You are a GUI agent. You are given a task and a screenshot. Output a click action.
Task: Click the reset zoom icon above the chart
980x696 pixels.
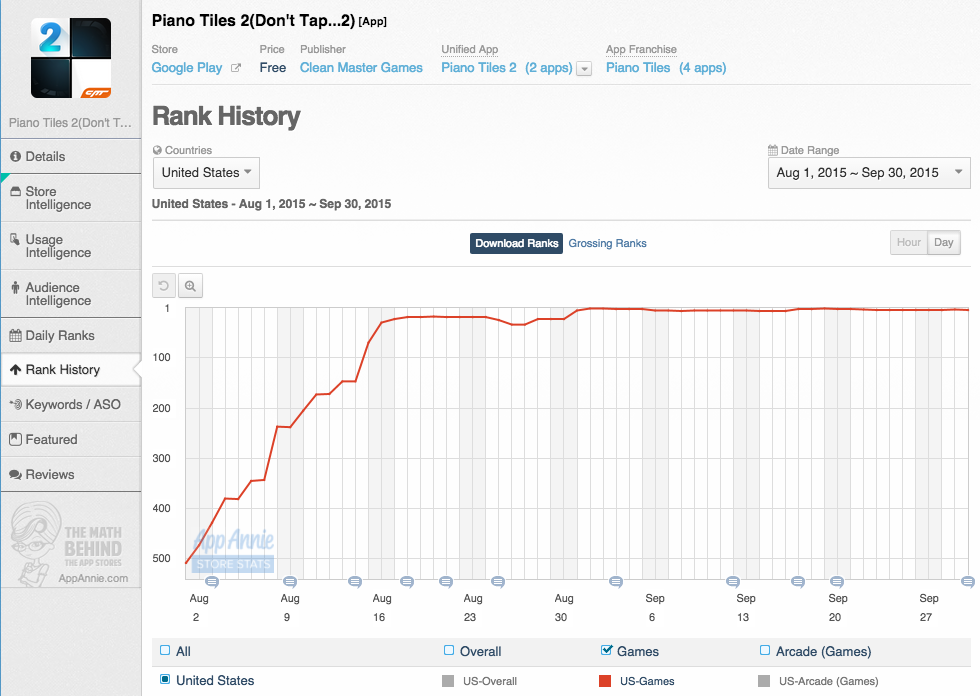click(164, 286)
